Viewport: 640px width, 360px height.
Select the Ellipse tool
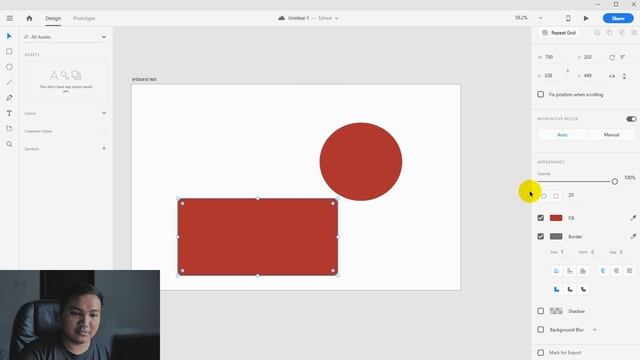tap(9, 67)
